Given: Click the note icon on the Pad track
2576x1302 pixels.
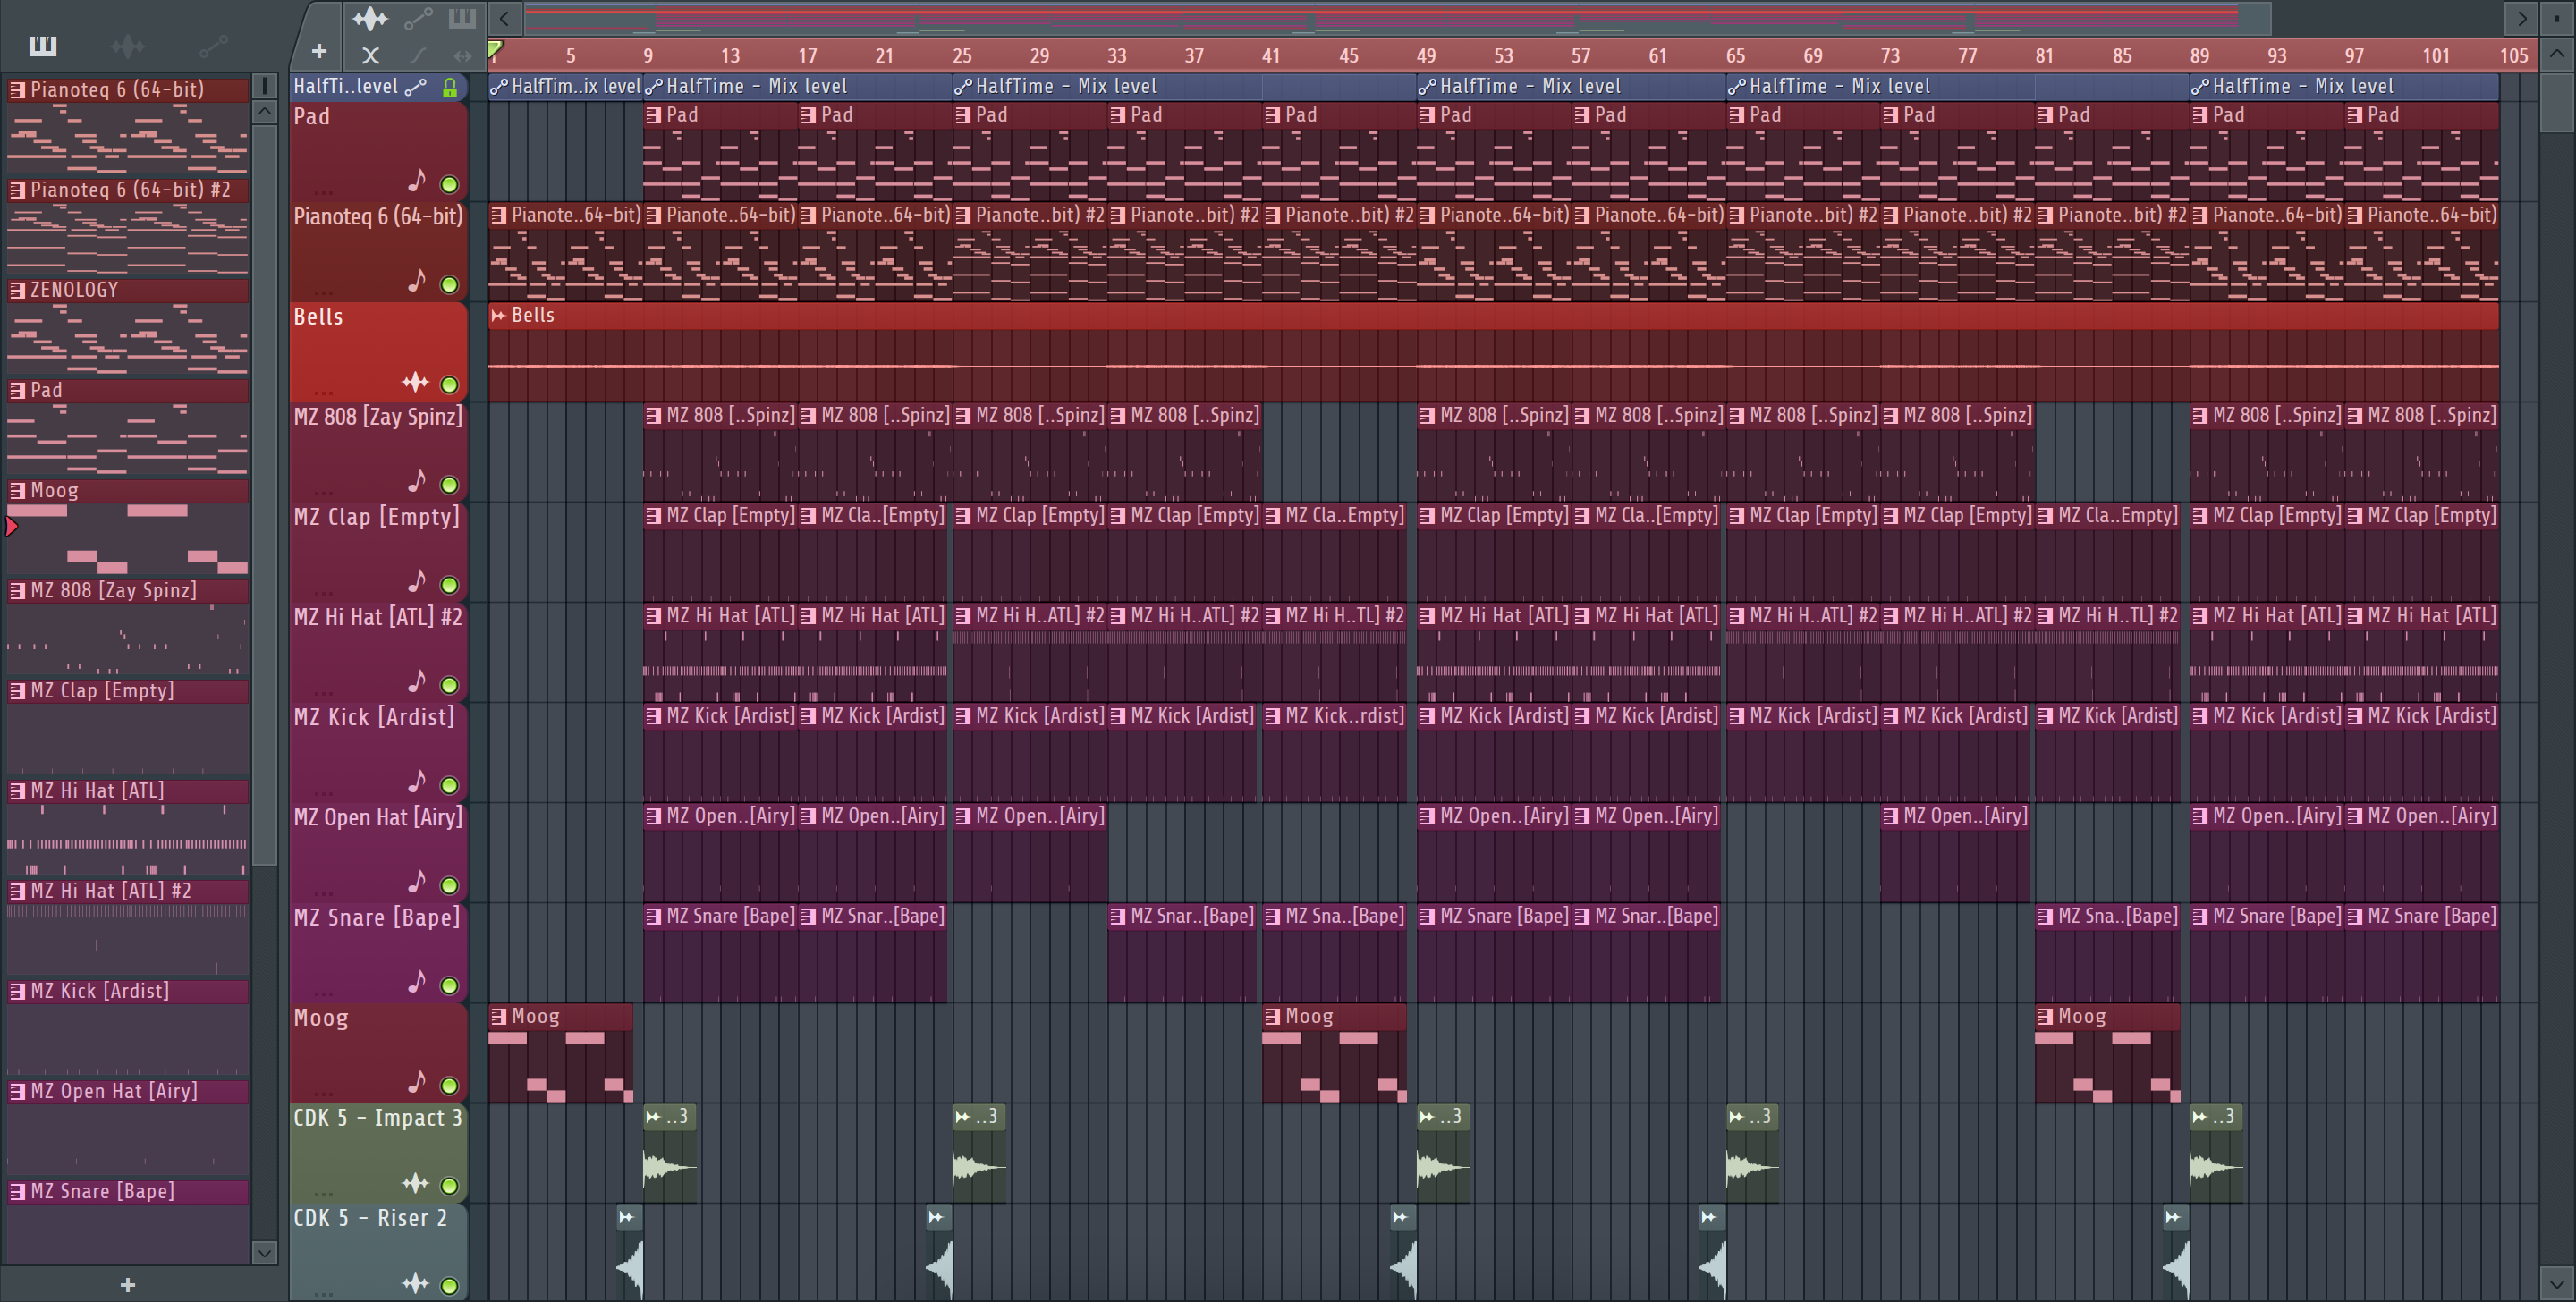Looking at the screenshot, I should pyautogui.click(x=417, y=181).
